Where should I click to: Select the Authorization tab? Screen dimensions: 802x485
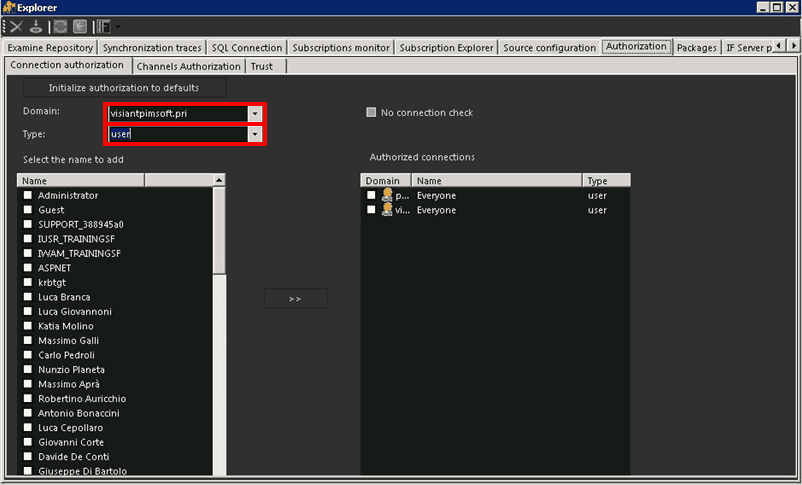click(636, 46)
